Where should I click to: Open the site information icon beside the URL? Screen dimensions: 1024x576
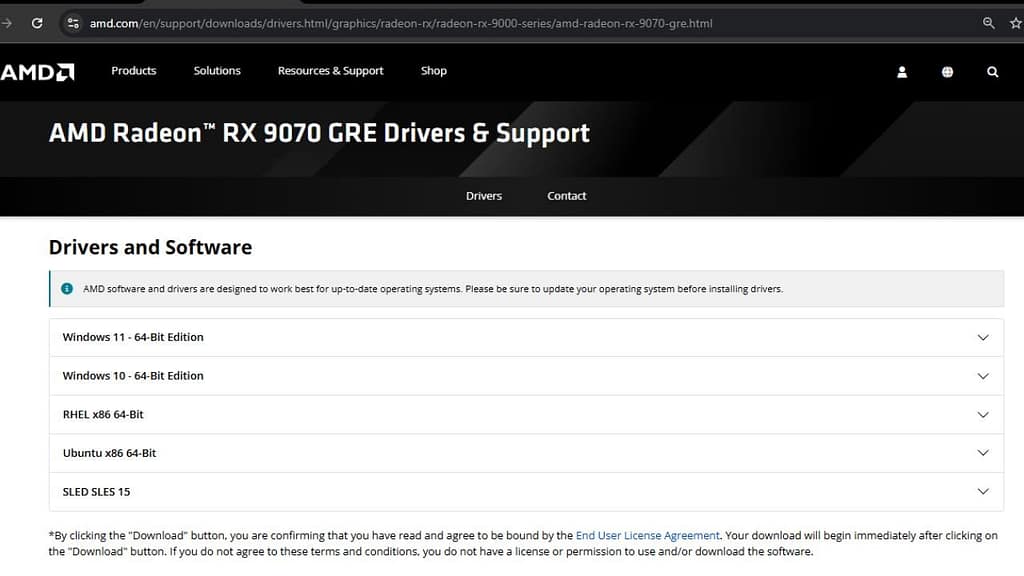click(73, 23)
